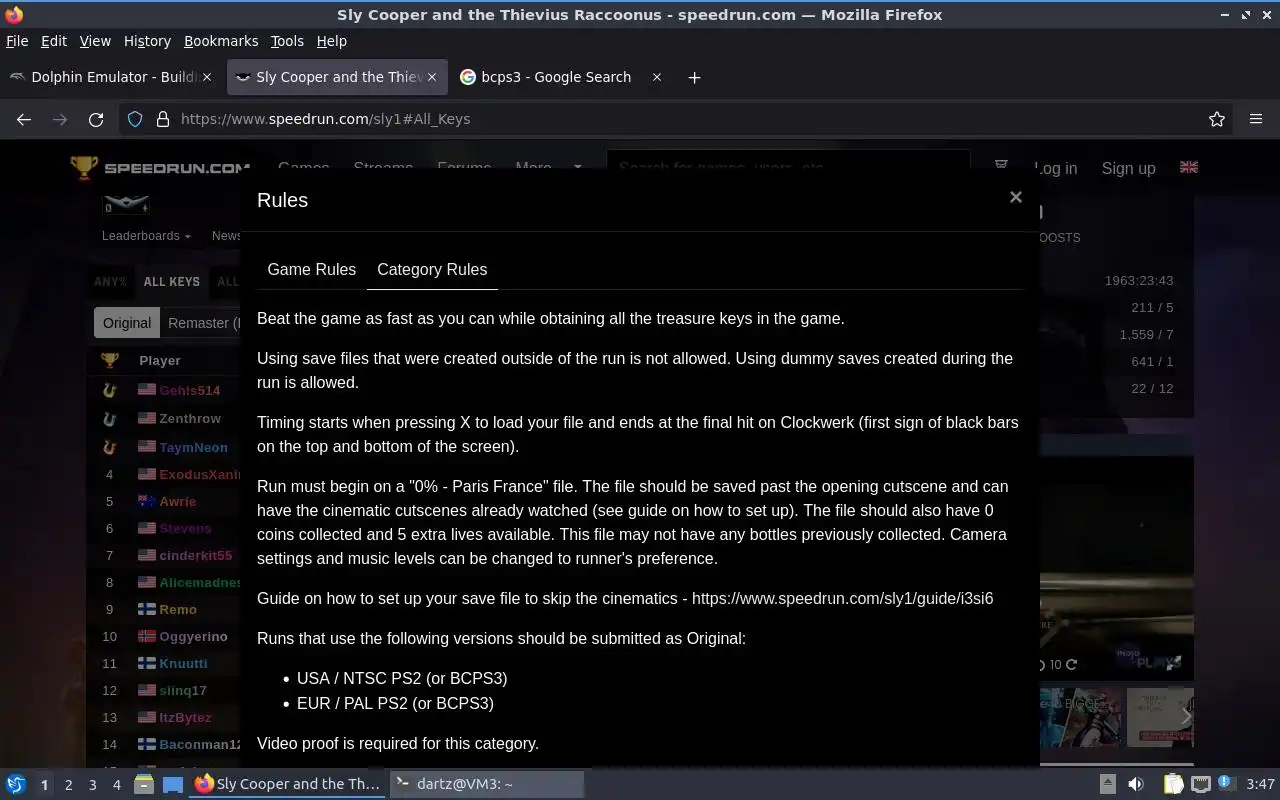Close the Dolphin Emulator tab

tap(207, 77)
